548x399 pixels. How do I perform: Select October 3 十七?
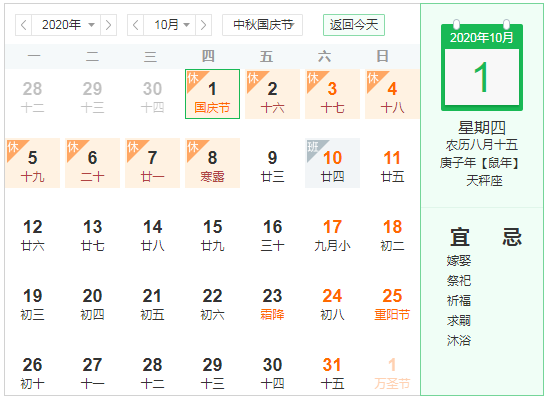[332, 94]
